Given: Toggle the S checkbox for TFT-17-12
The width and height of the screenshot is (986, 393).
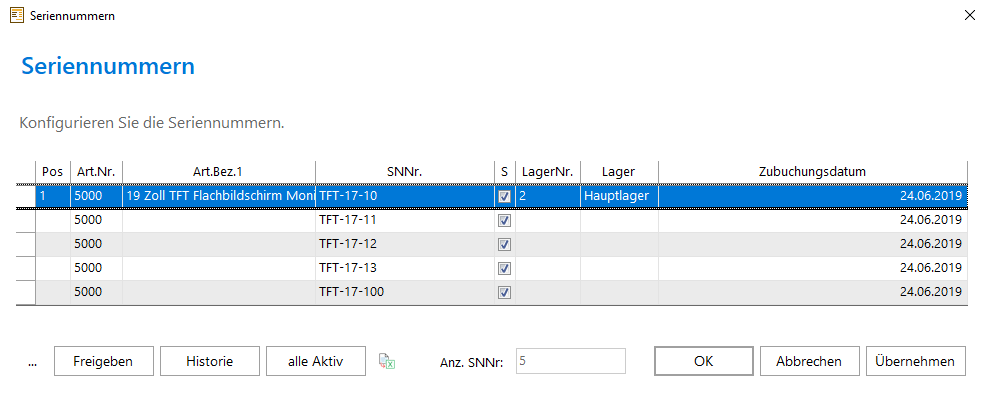Looking at the screenshot, I should (x=504, y=245).
